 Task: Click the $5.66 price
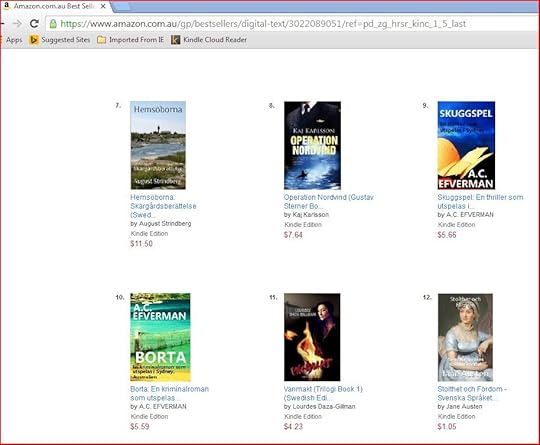coord(447,235)
